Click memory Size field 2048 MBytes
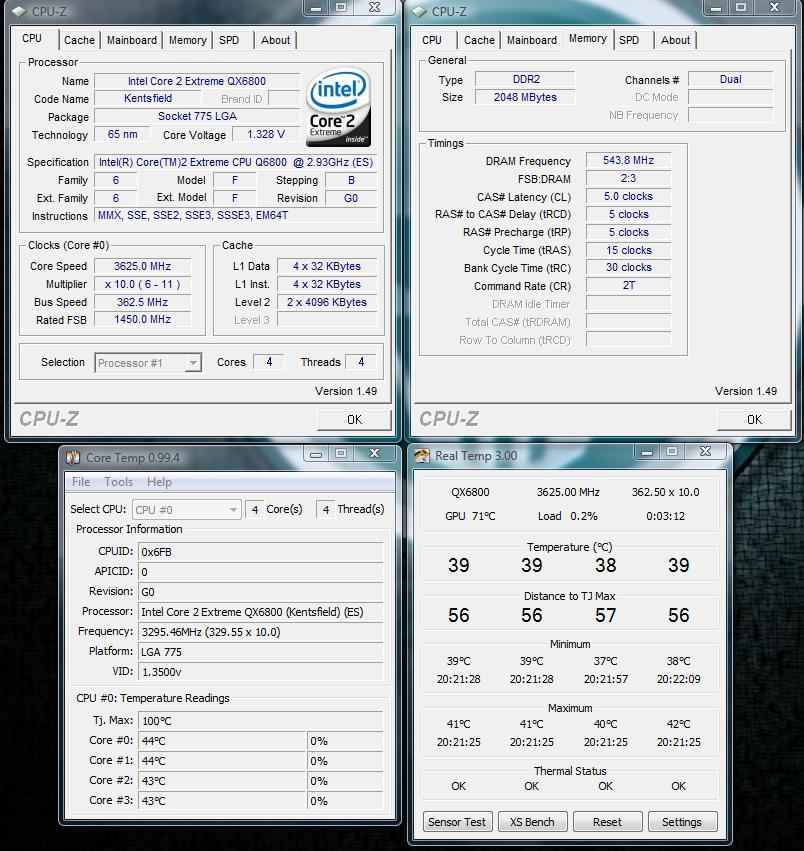The width and height of the screenshot is (804, 851). tap(526, 97)
